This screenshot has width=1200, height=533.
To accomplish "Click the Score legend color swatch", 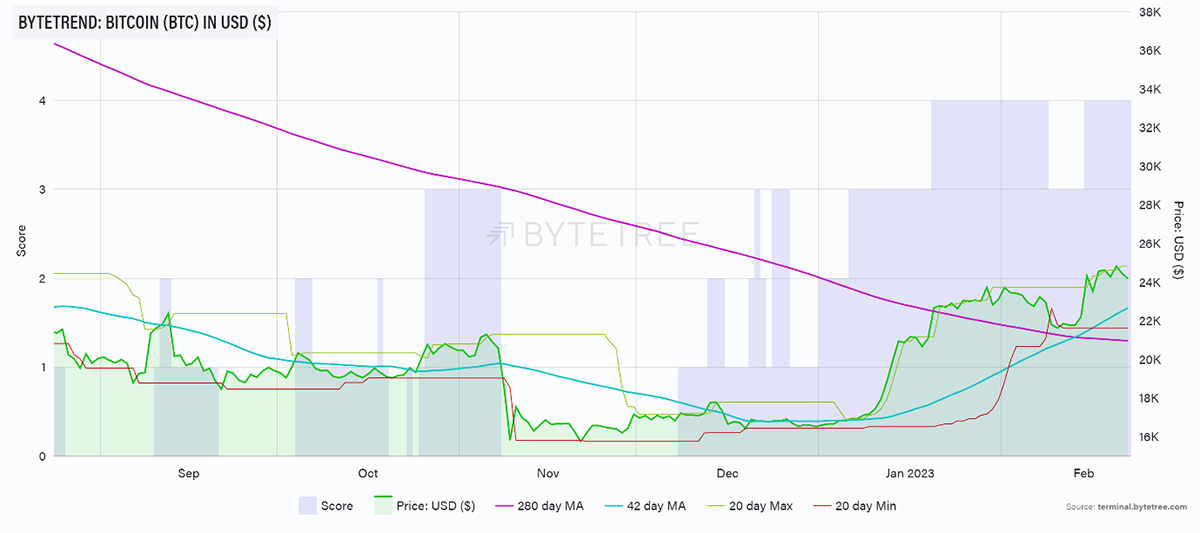I will 306,506.
